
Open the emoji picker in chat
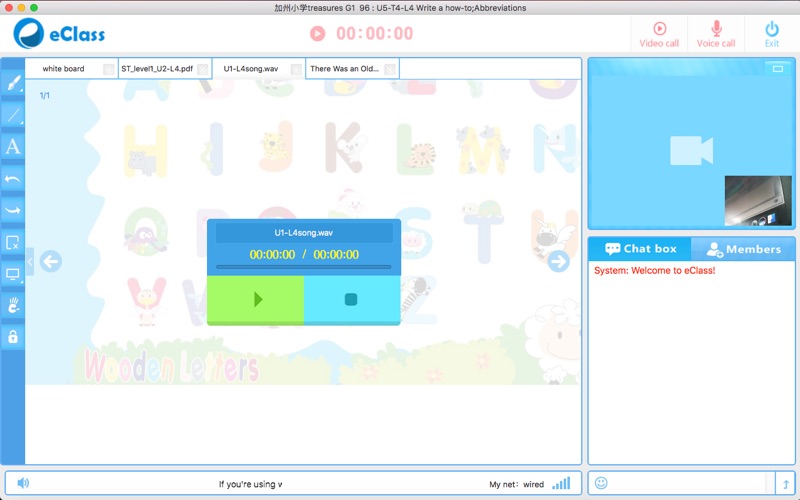coord(601,483)
